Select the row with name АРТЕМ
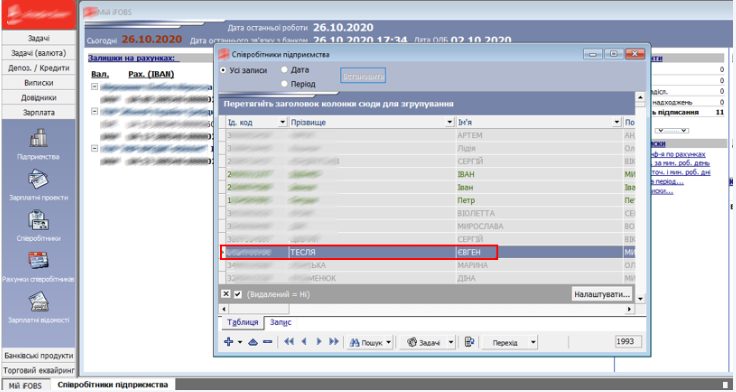This screenshot has height=392, width=736. pyautogui.click(x=427, y=136)
